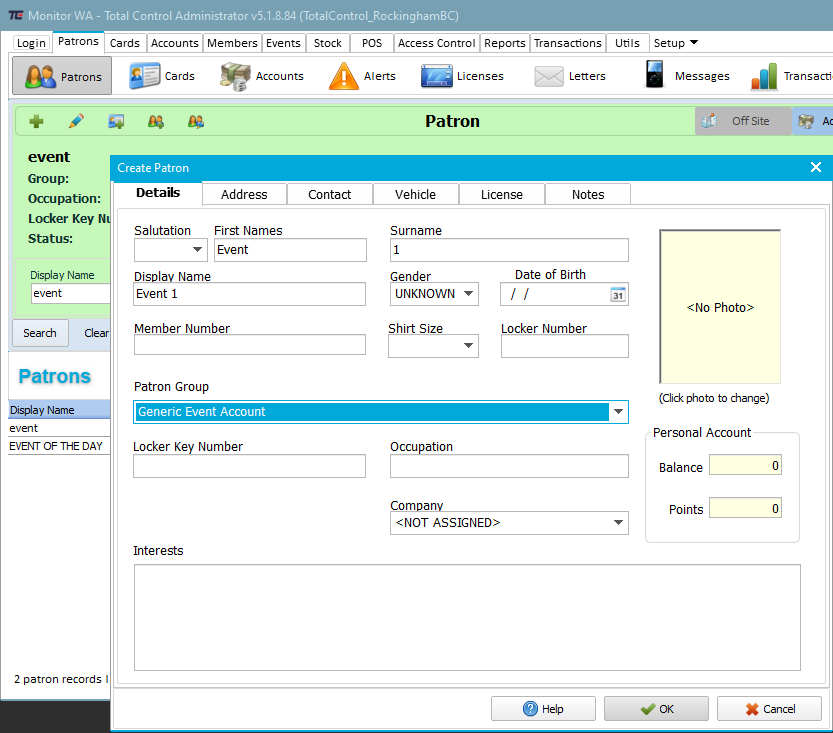Open the Login main tab

31,43
